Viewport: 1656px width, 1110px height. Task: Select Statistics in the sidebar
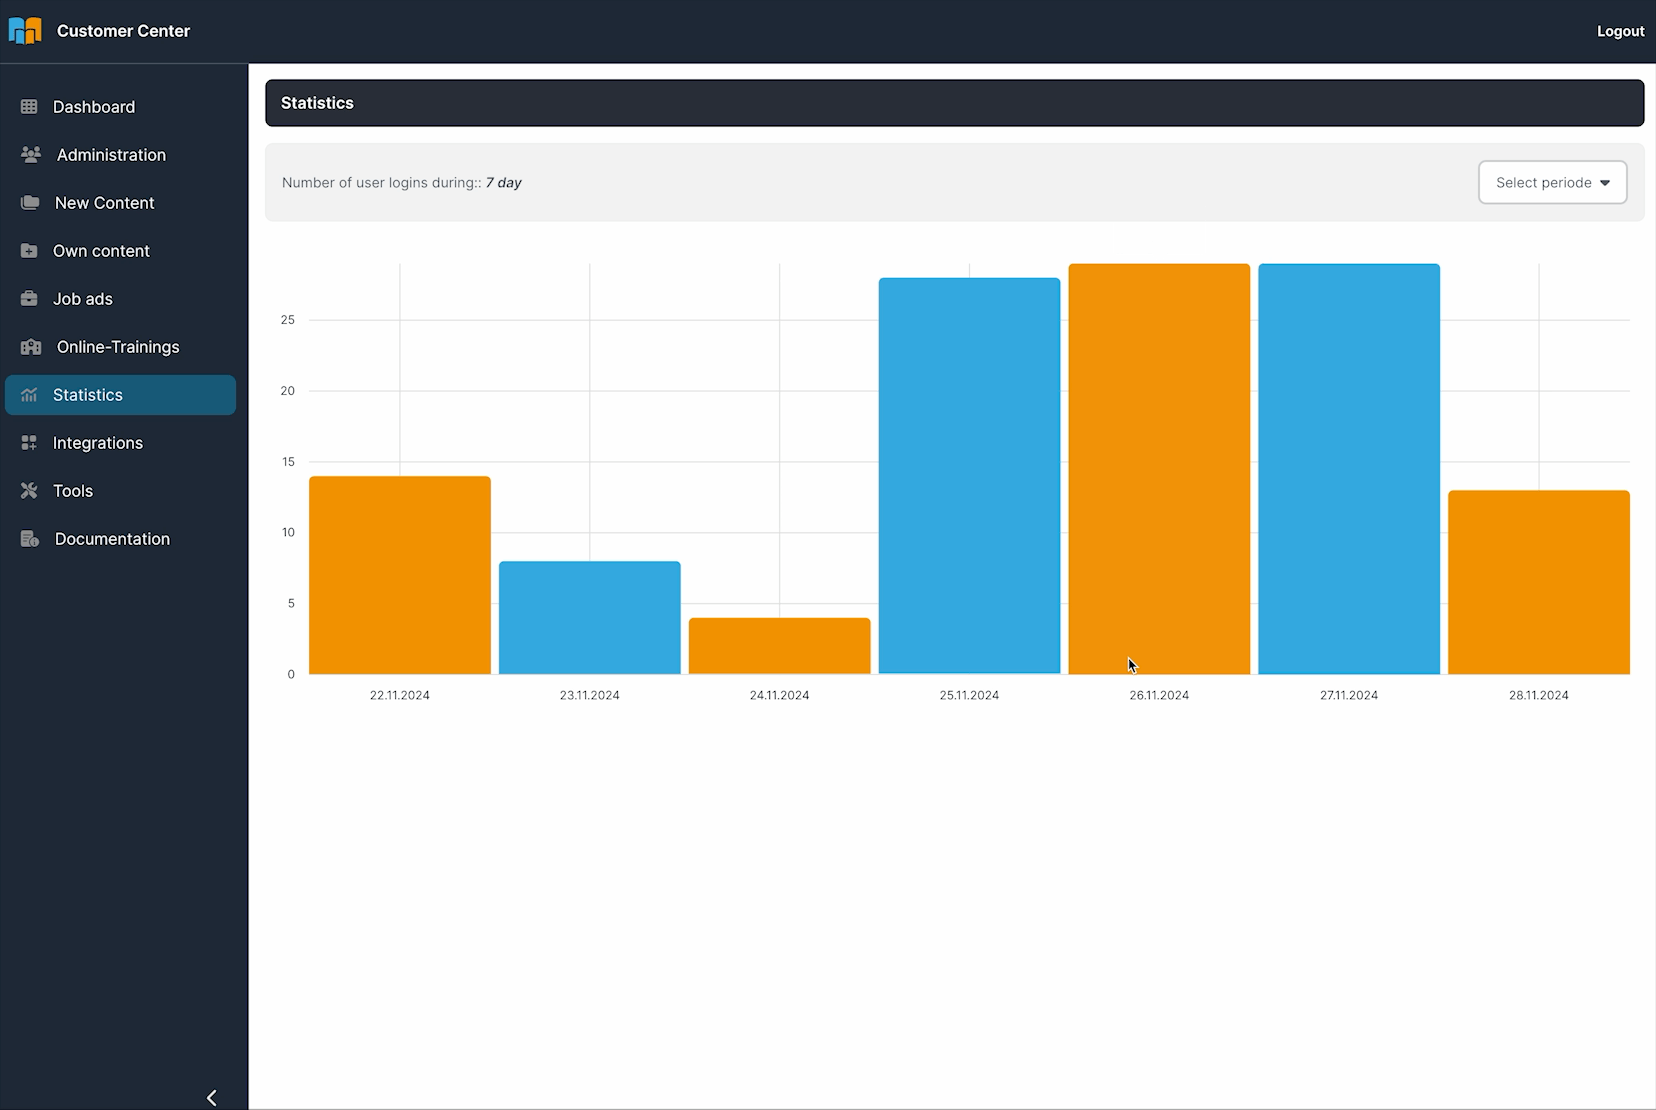(x=88, y=395)
